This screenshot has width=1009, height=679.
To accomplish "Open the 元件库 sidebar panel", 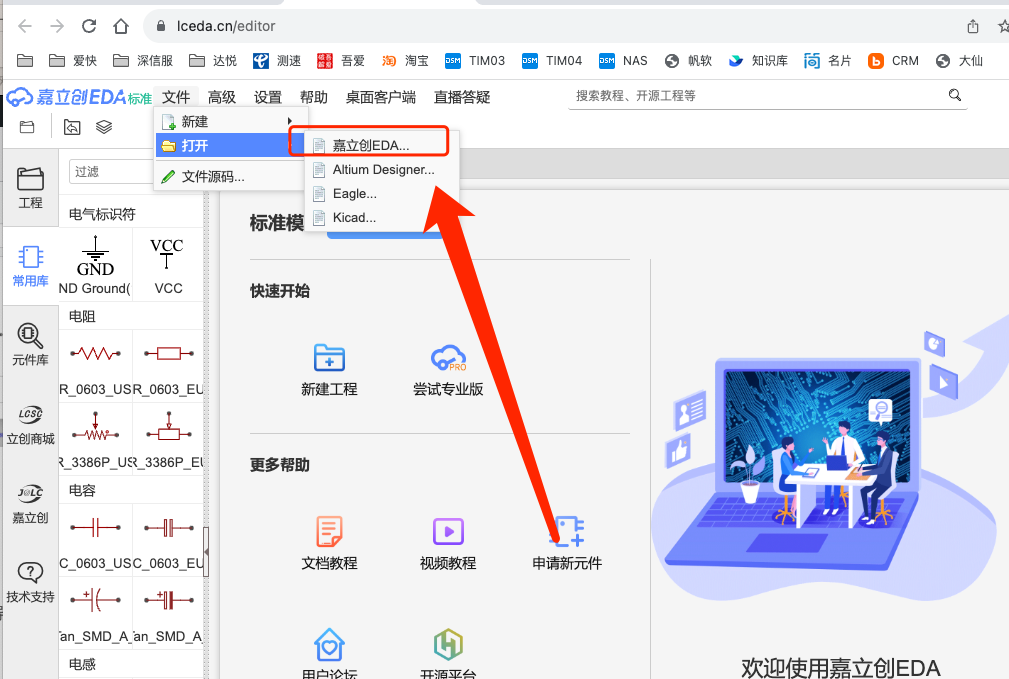I will [x=30, y=346].
